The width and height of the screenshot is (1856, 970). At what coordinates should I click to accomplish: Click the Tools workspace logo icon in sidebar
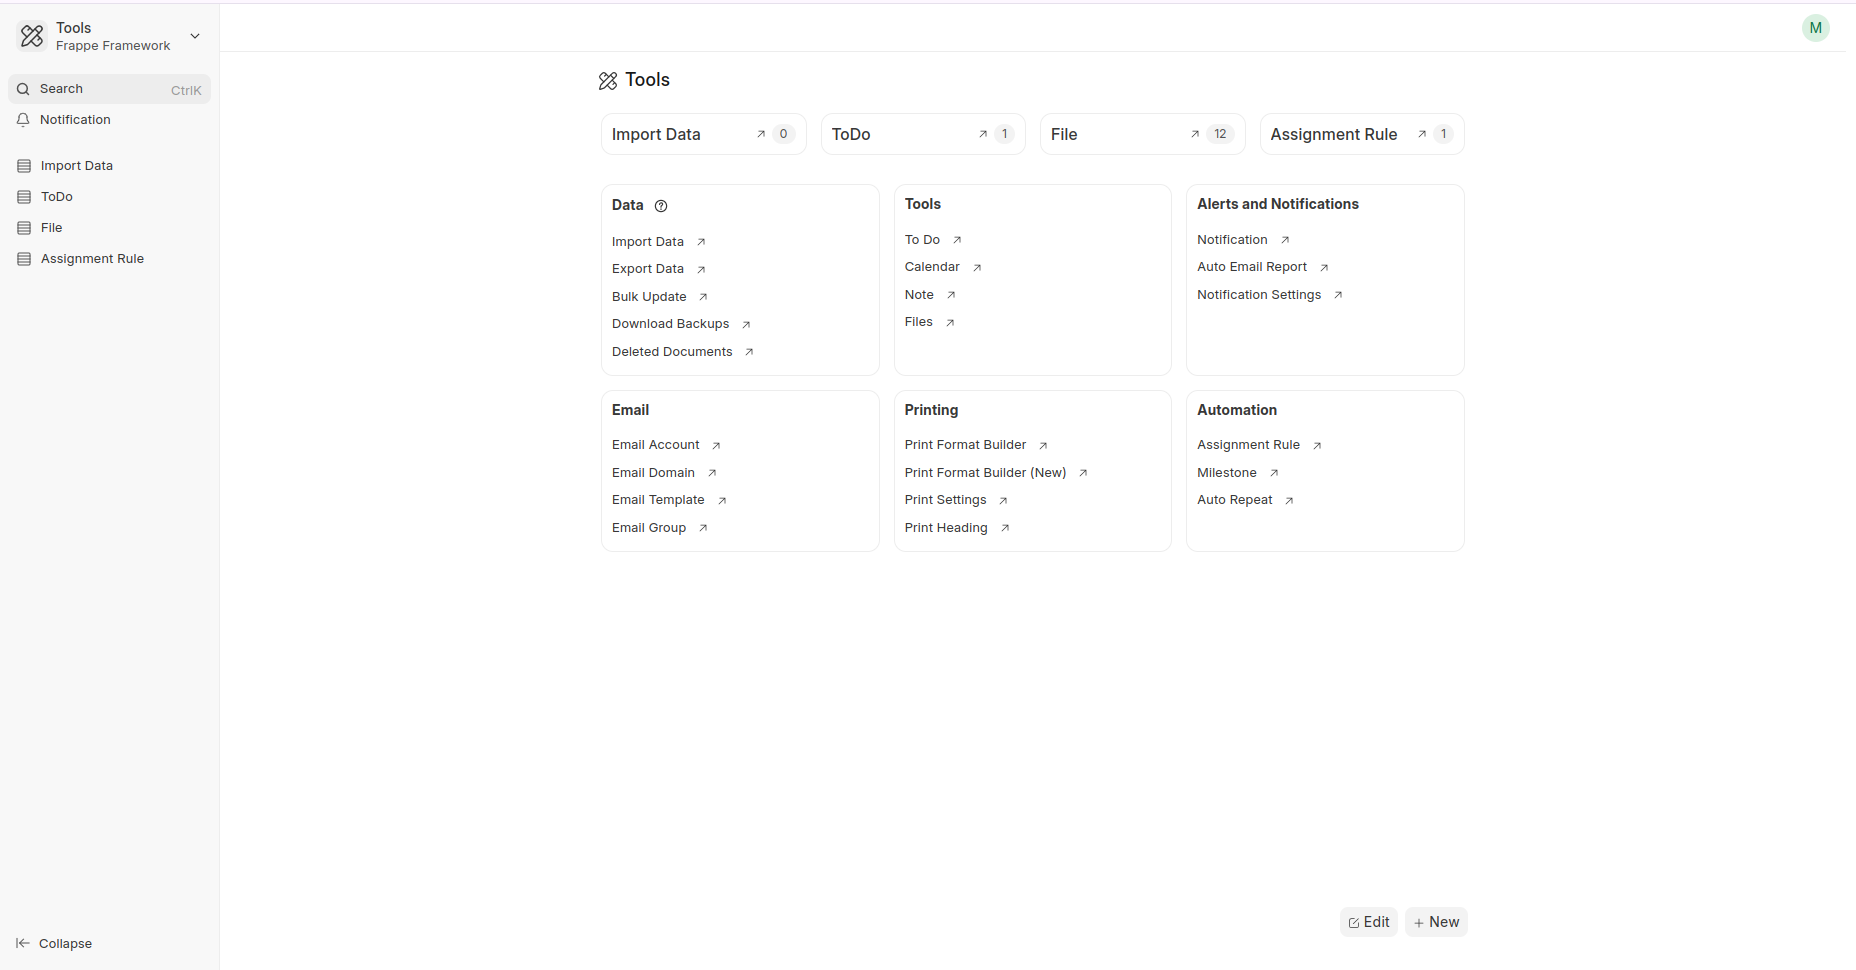32,36
